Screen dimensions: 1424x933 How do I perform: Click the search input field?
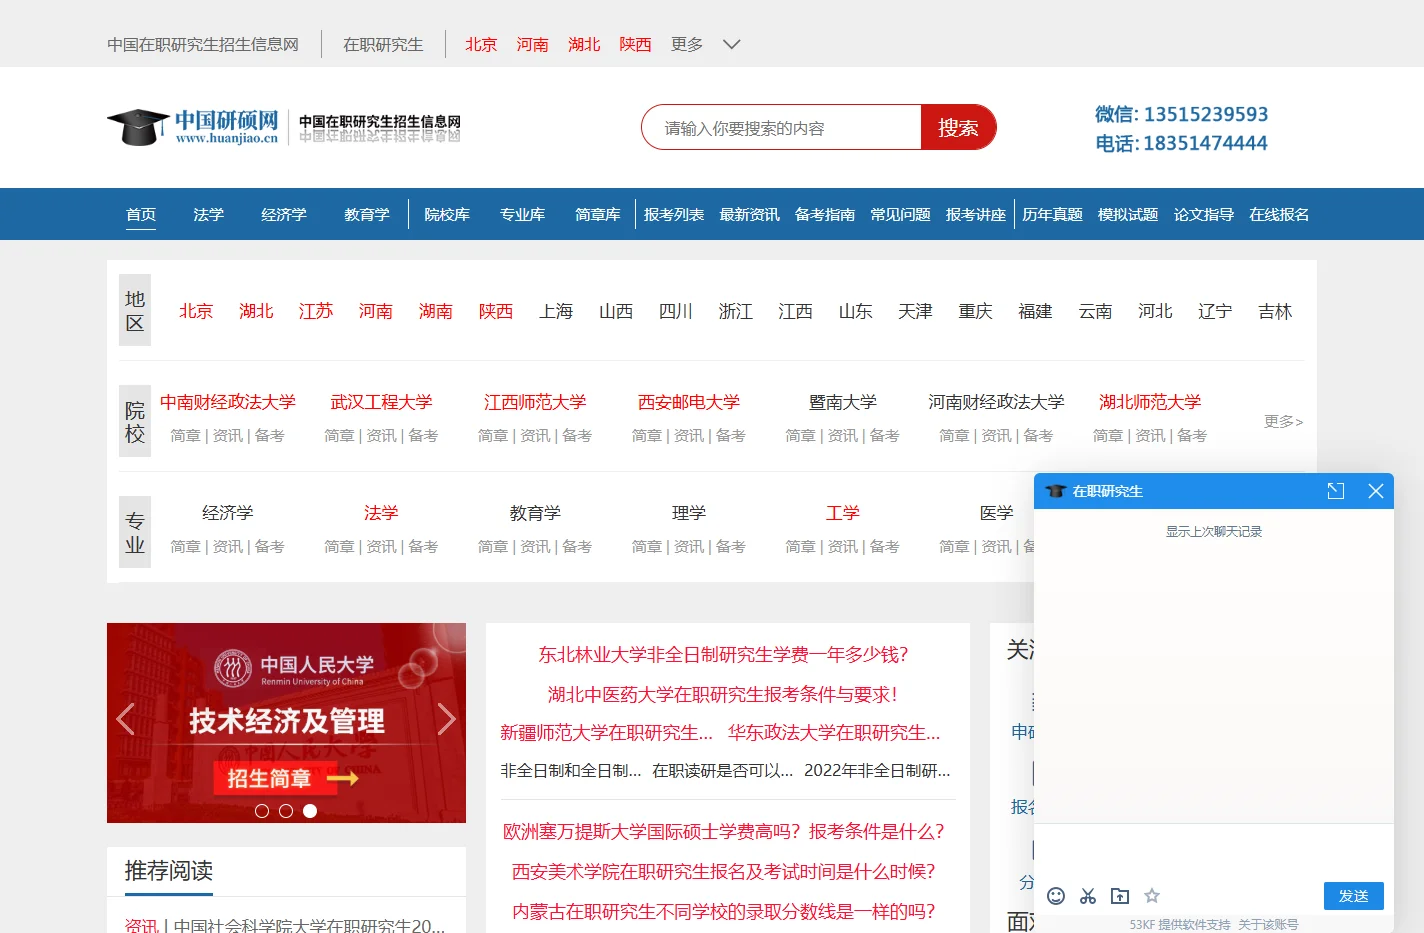tap(782, 128)
